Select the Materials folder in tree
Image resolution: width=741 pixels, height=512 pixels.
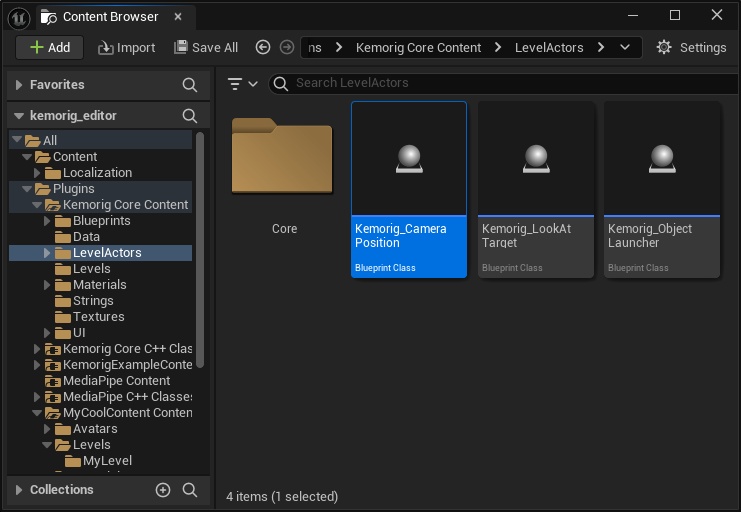(99, 285)
